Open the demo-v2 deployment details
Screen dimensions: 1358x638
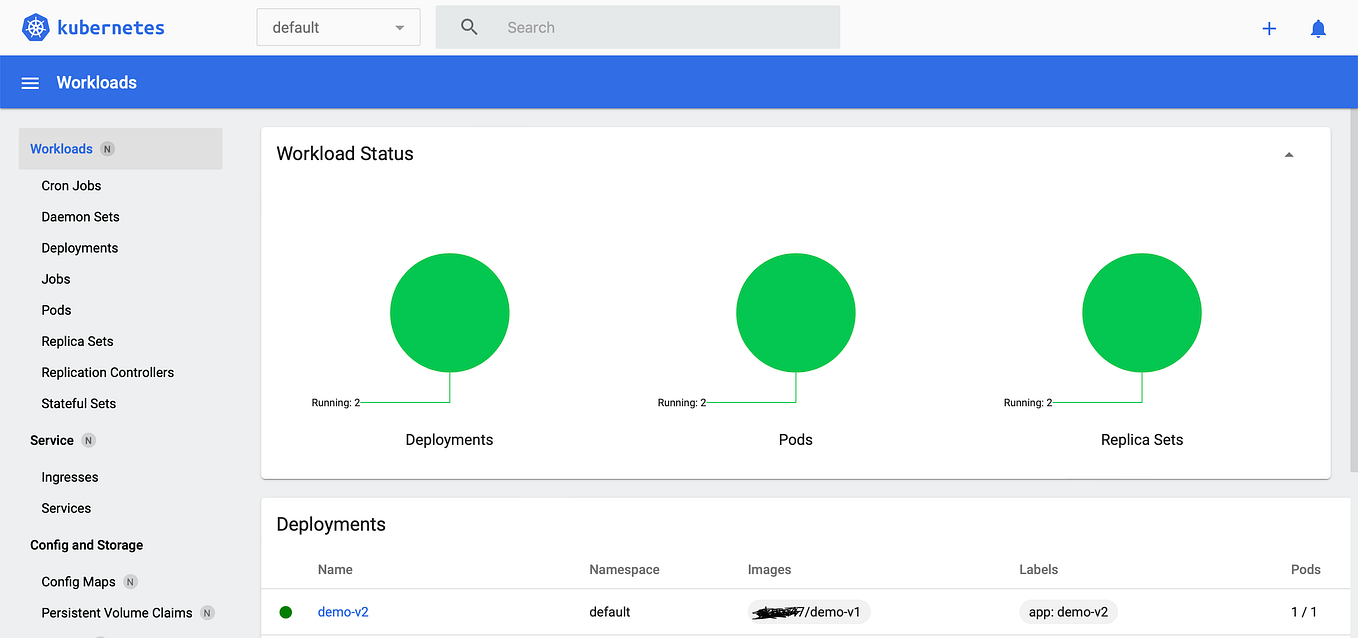(x=343, y=611)
